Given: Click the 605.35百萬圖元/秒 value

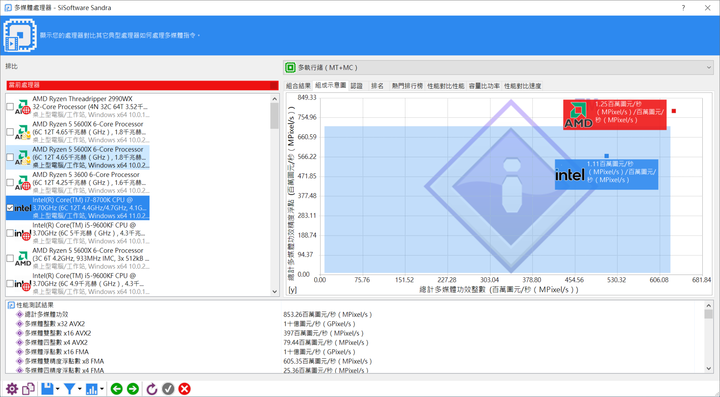Looking at the screenshot, I should click(327, 361).
